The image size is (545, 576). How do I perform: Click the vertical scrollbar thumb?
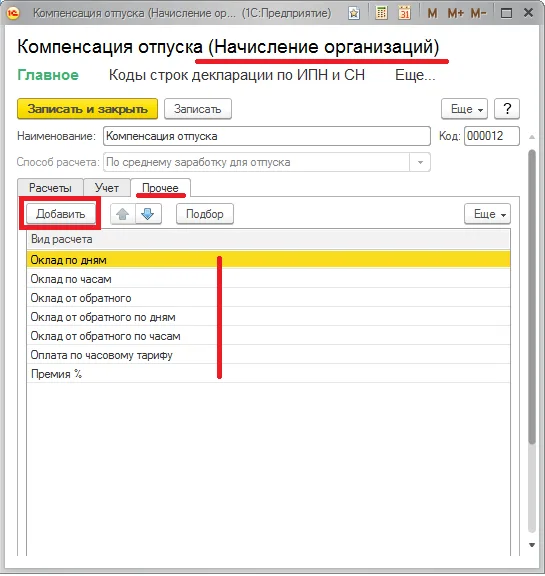(532, 298)
